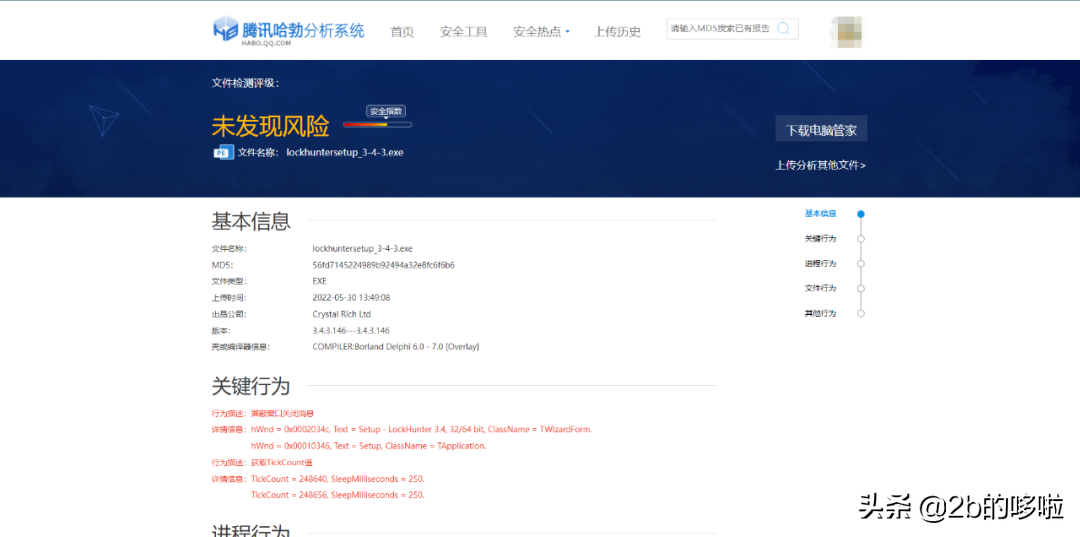Open the 安全工具 menu item
The width and height of the screenshot is (1080, 537).
[x=464, y=31]
